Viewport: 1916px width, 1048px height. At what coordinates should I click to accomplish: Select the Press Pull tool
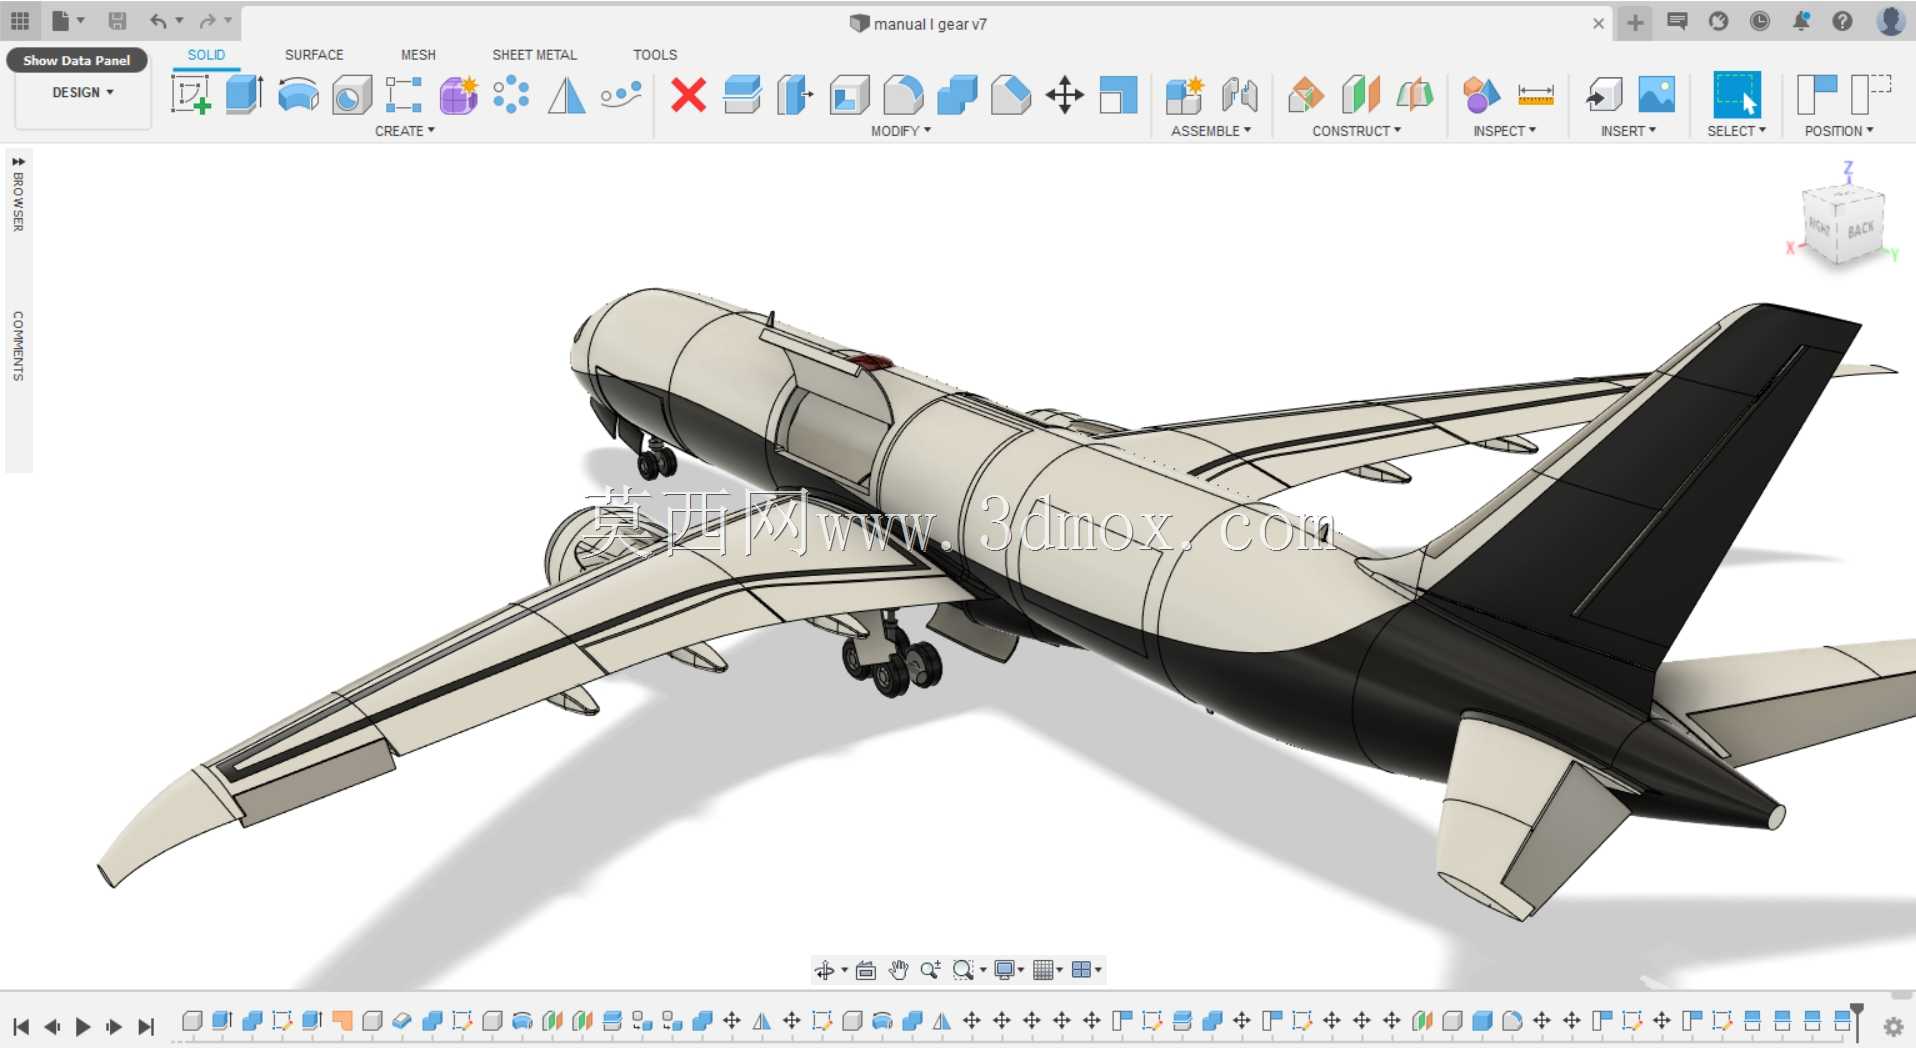coord(795,95)
